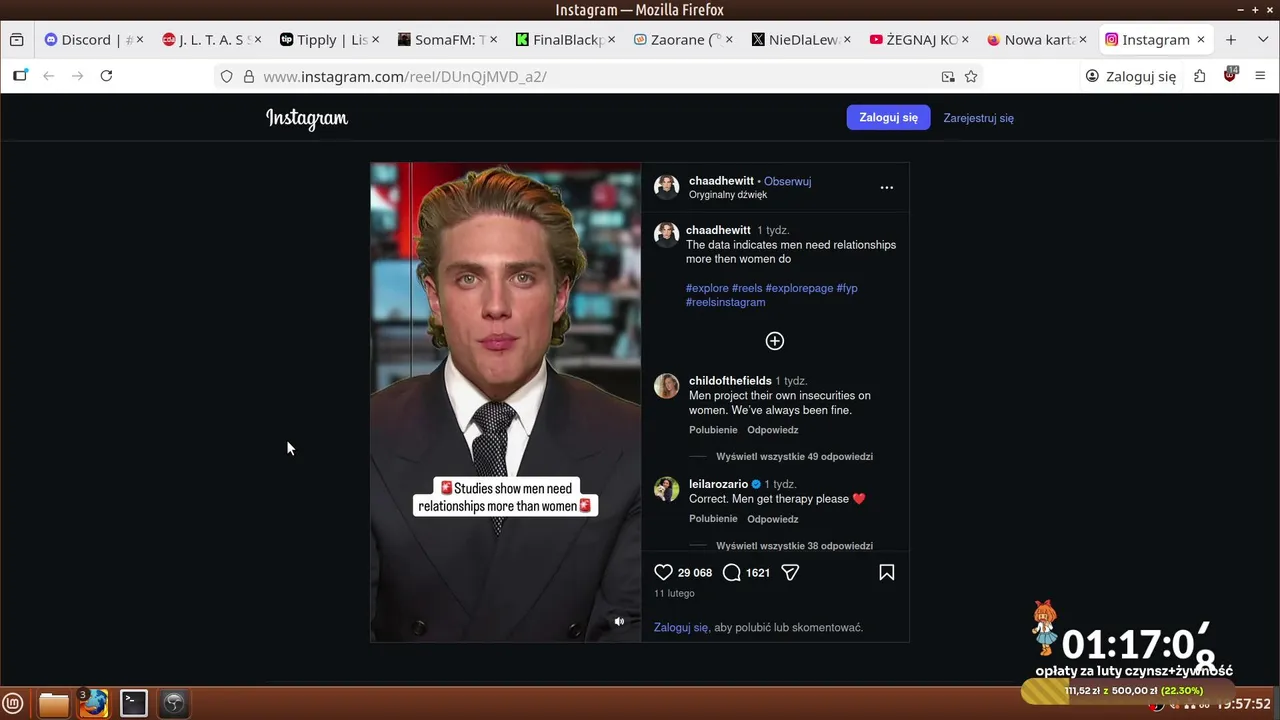
Task: Reload the page in Firefox
Action: (x=106, y=76)
